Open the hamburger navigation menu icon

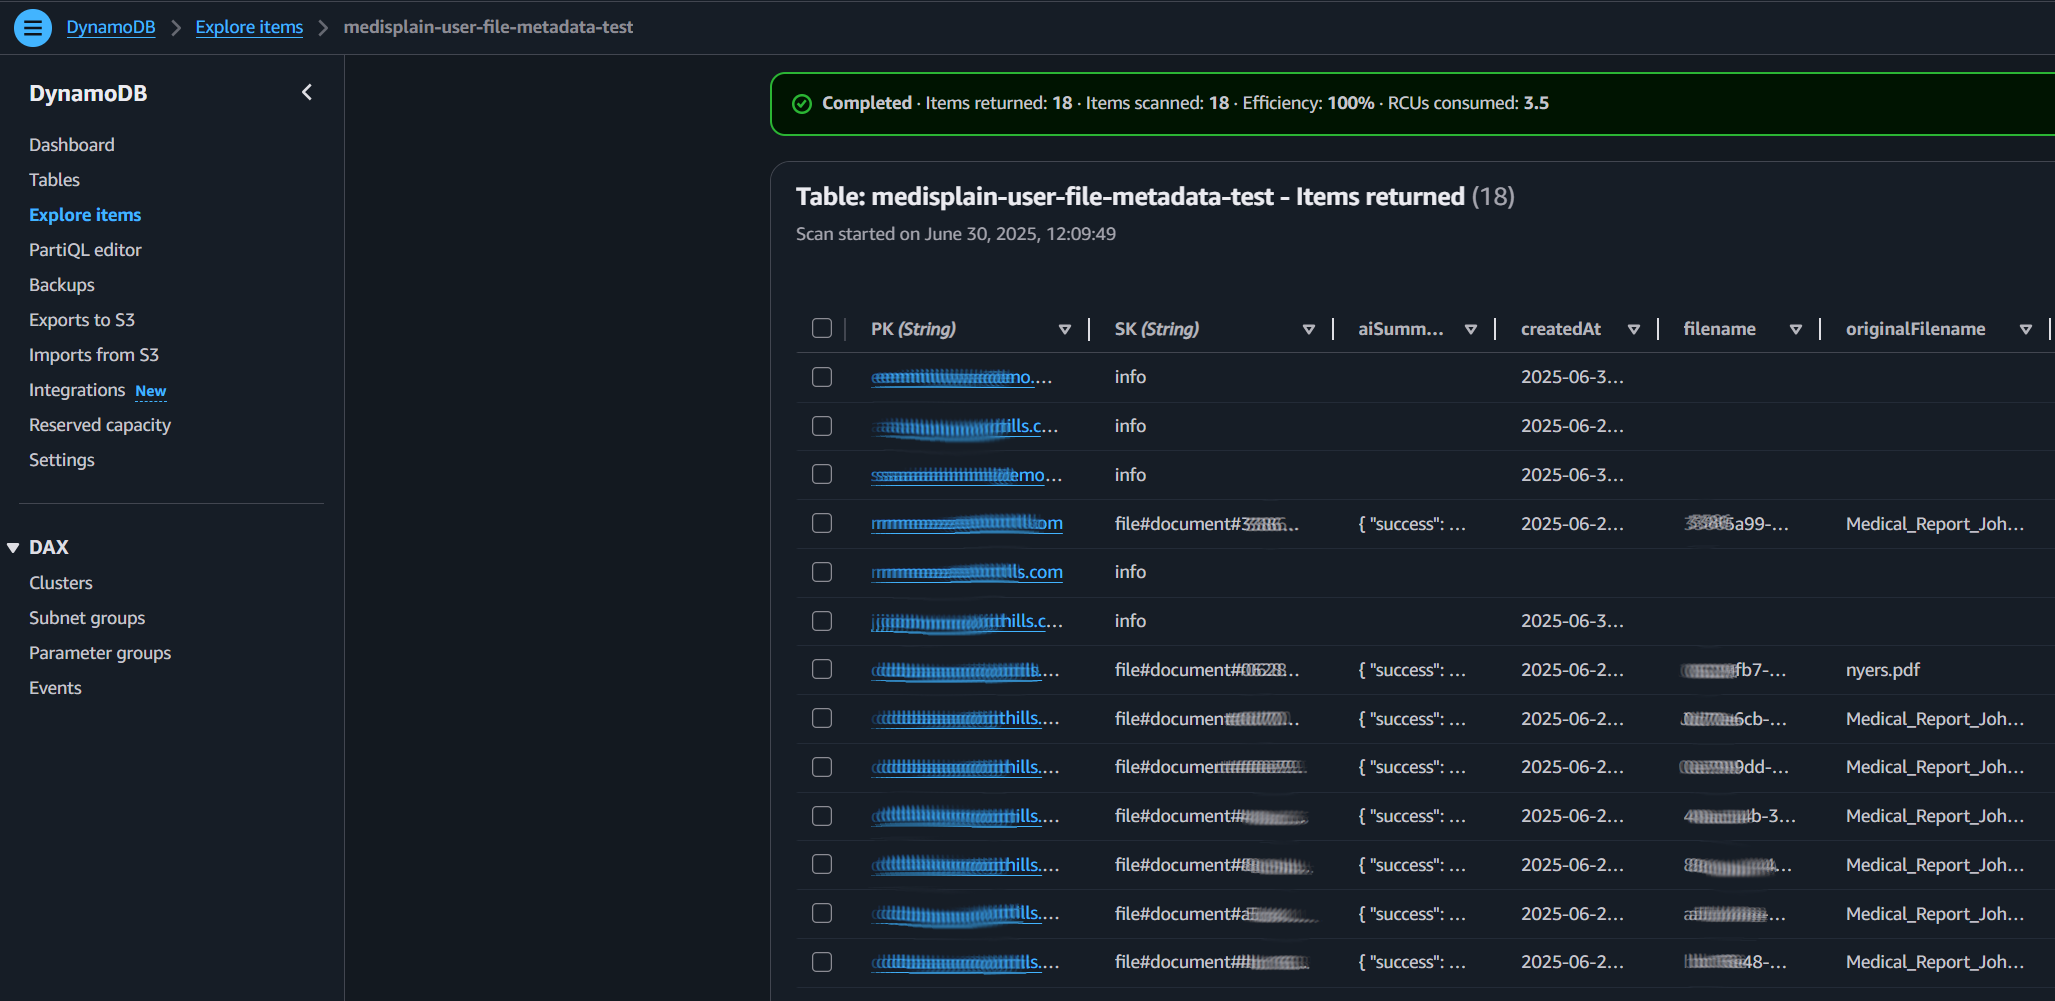(x=33, y=27)
